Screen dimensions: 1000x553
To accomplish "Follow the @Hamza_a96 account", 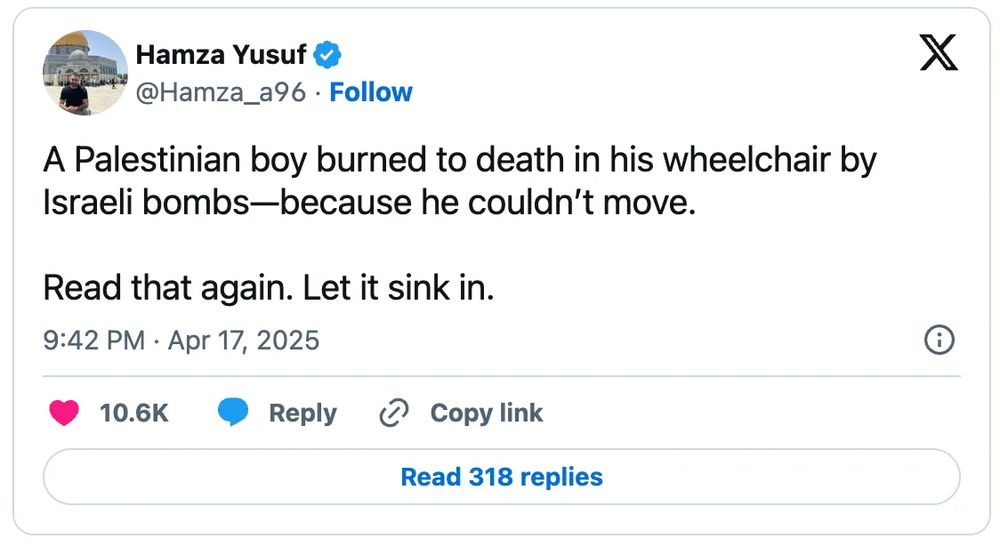I will [371, 92].
